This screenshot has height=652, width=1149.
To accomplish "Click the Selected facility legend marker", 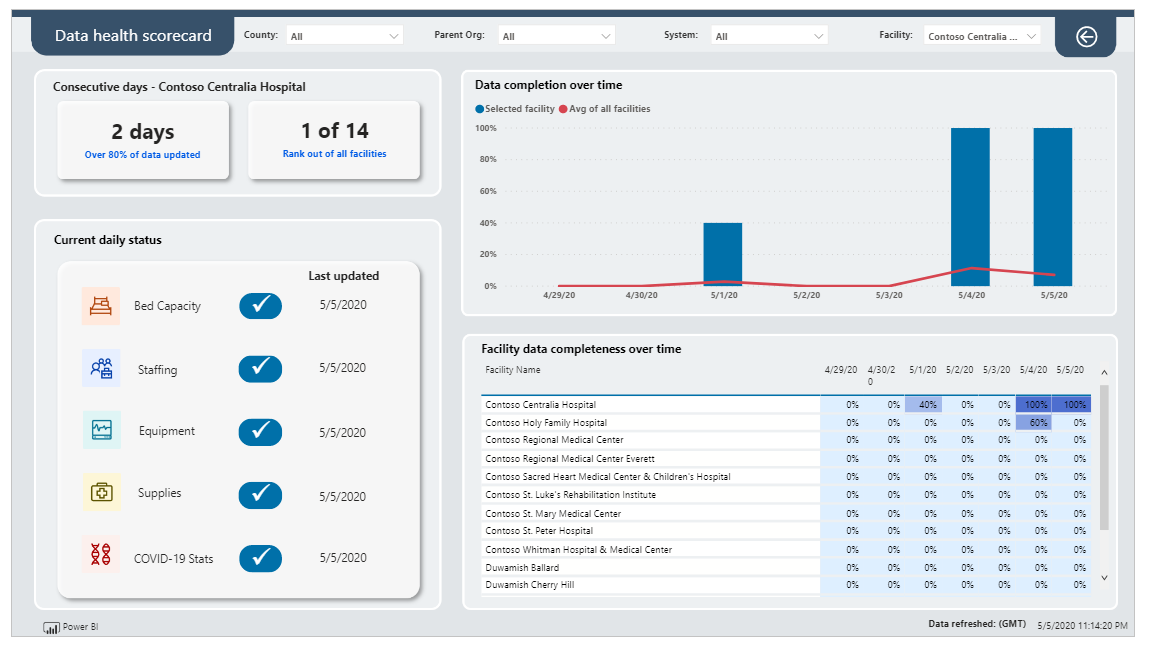I will (x=481, y=110).
